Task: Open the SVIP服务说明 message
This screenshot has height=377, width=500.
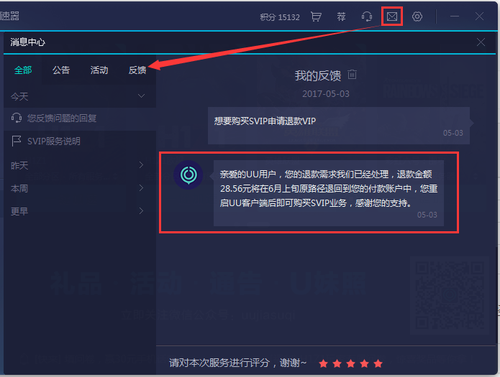Action: point(80,141)
